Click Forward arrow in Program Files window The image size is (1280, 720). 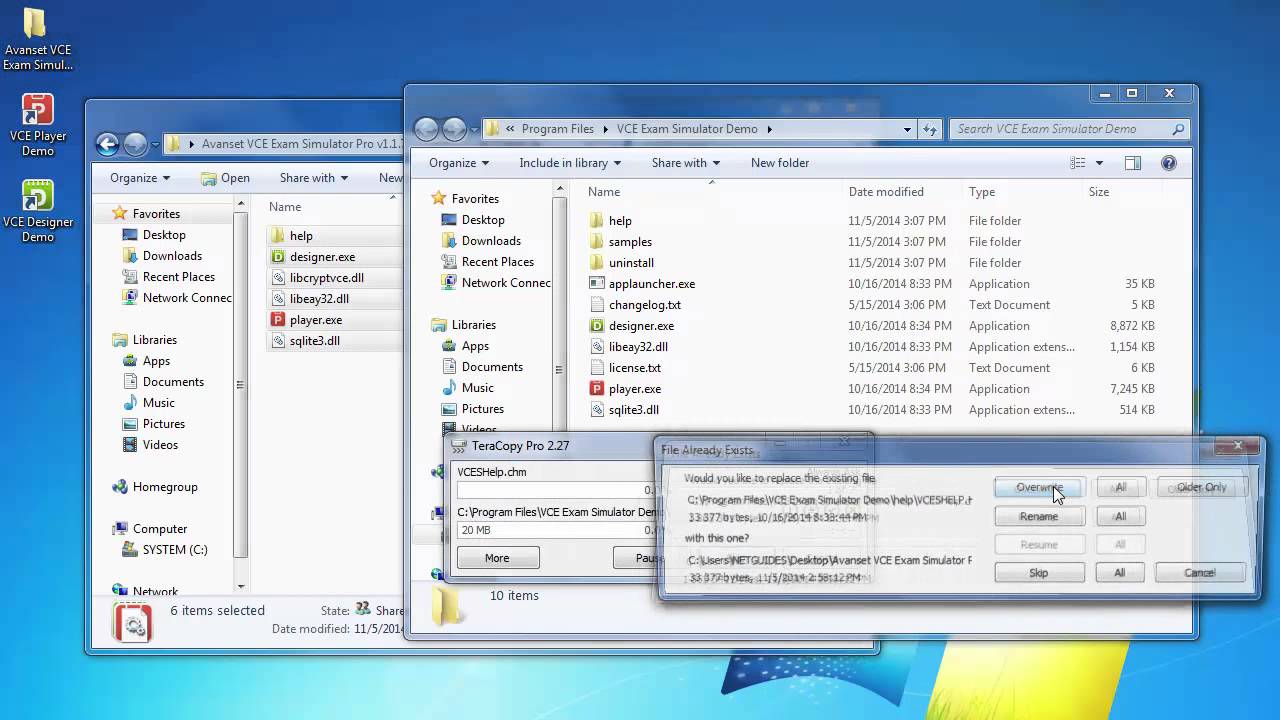455,129
